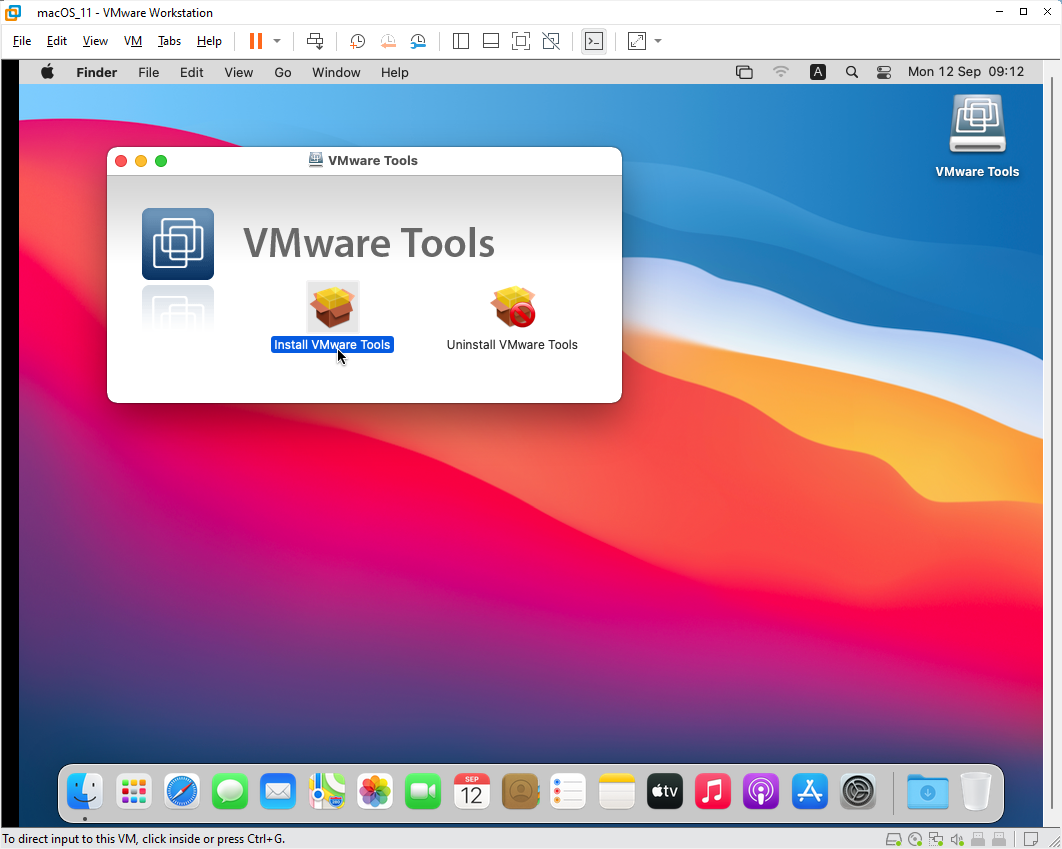Open Calendar from the Dock

click(471, 791)
